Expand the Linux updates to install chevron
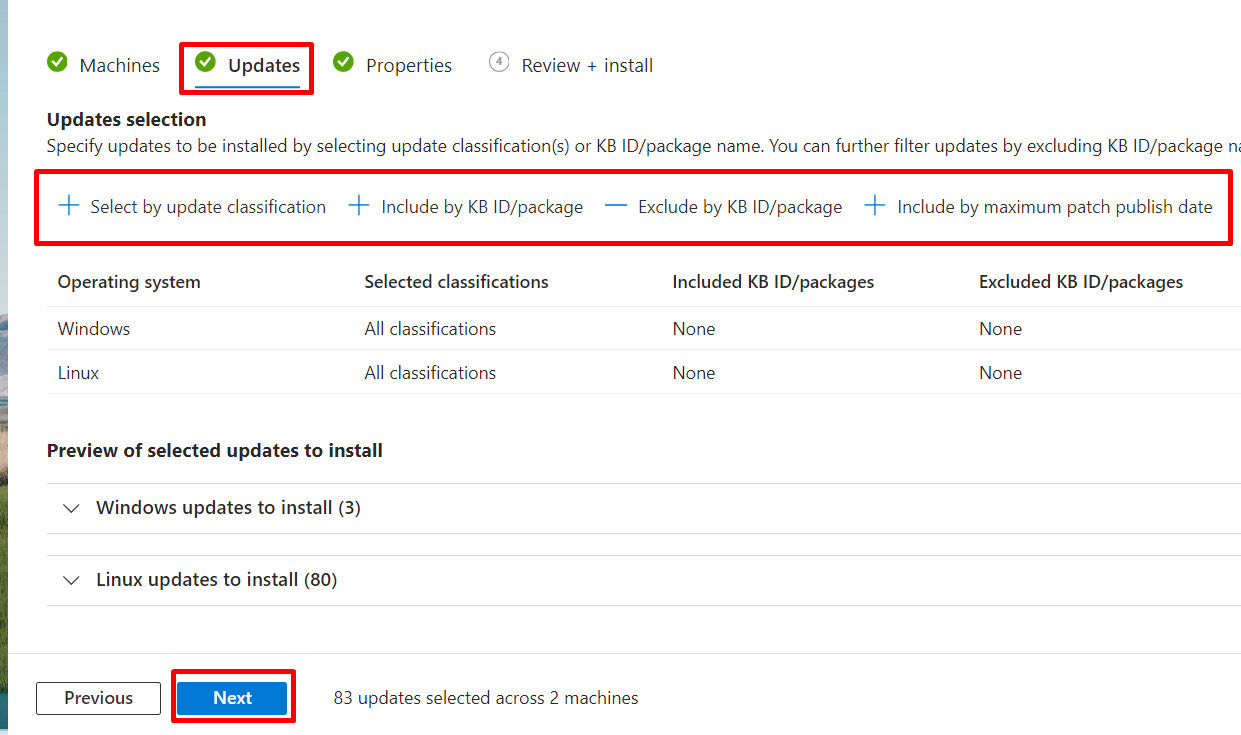 point(71,580)
